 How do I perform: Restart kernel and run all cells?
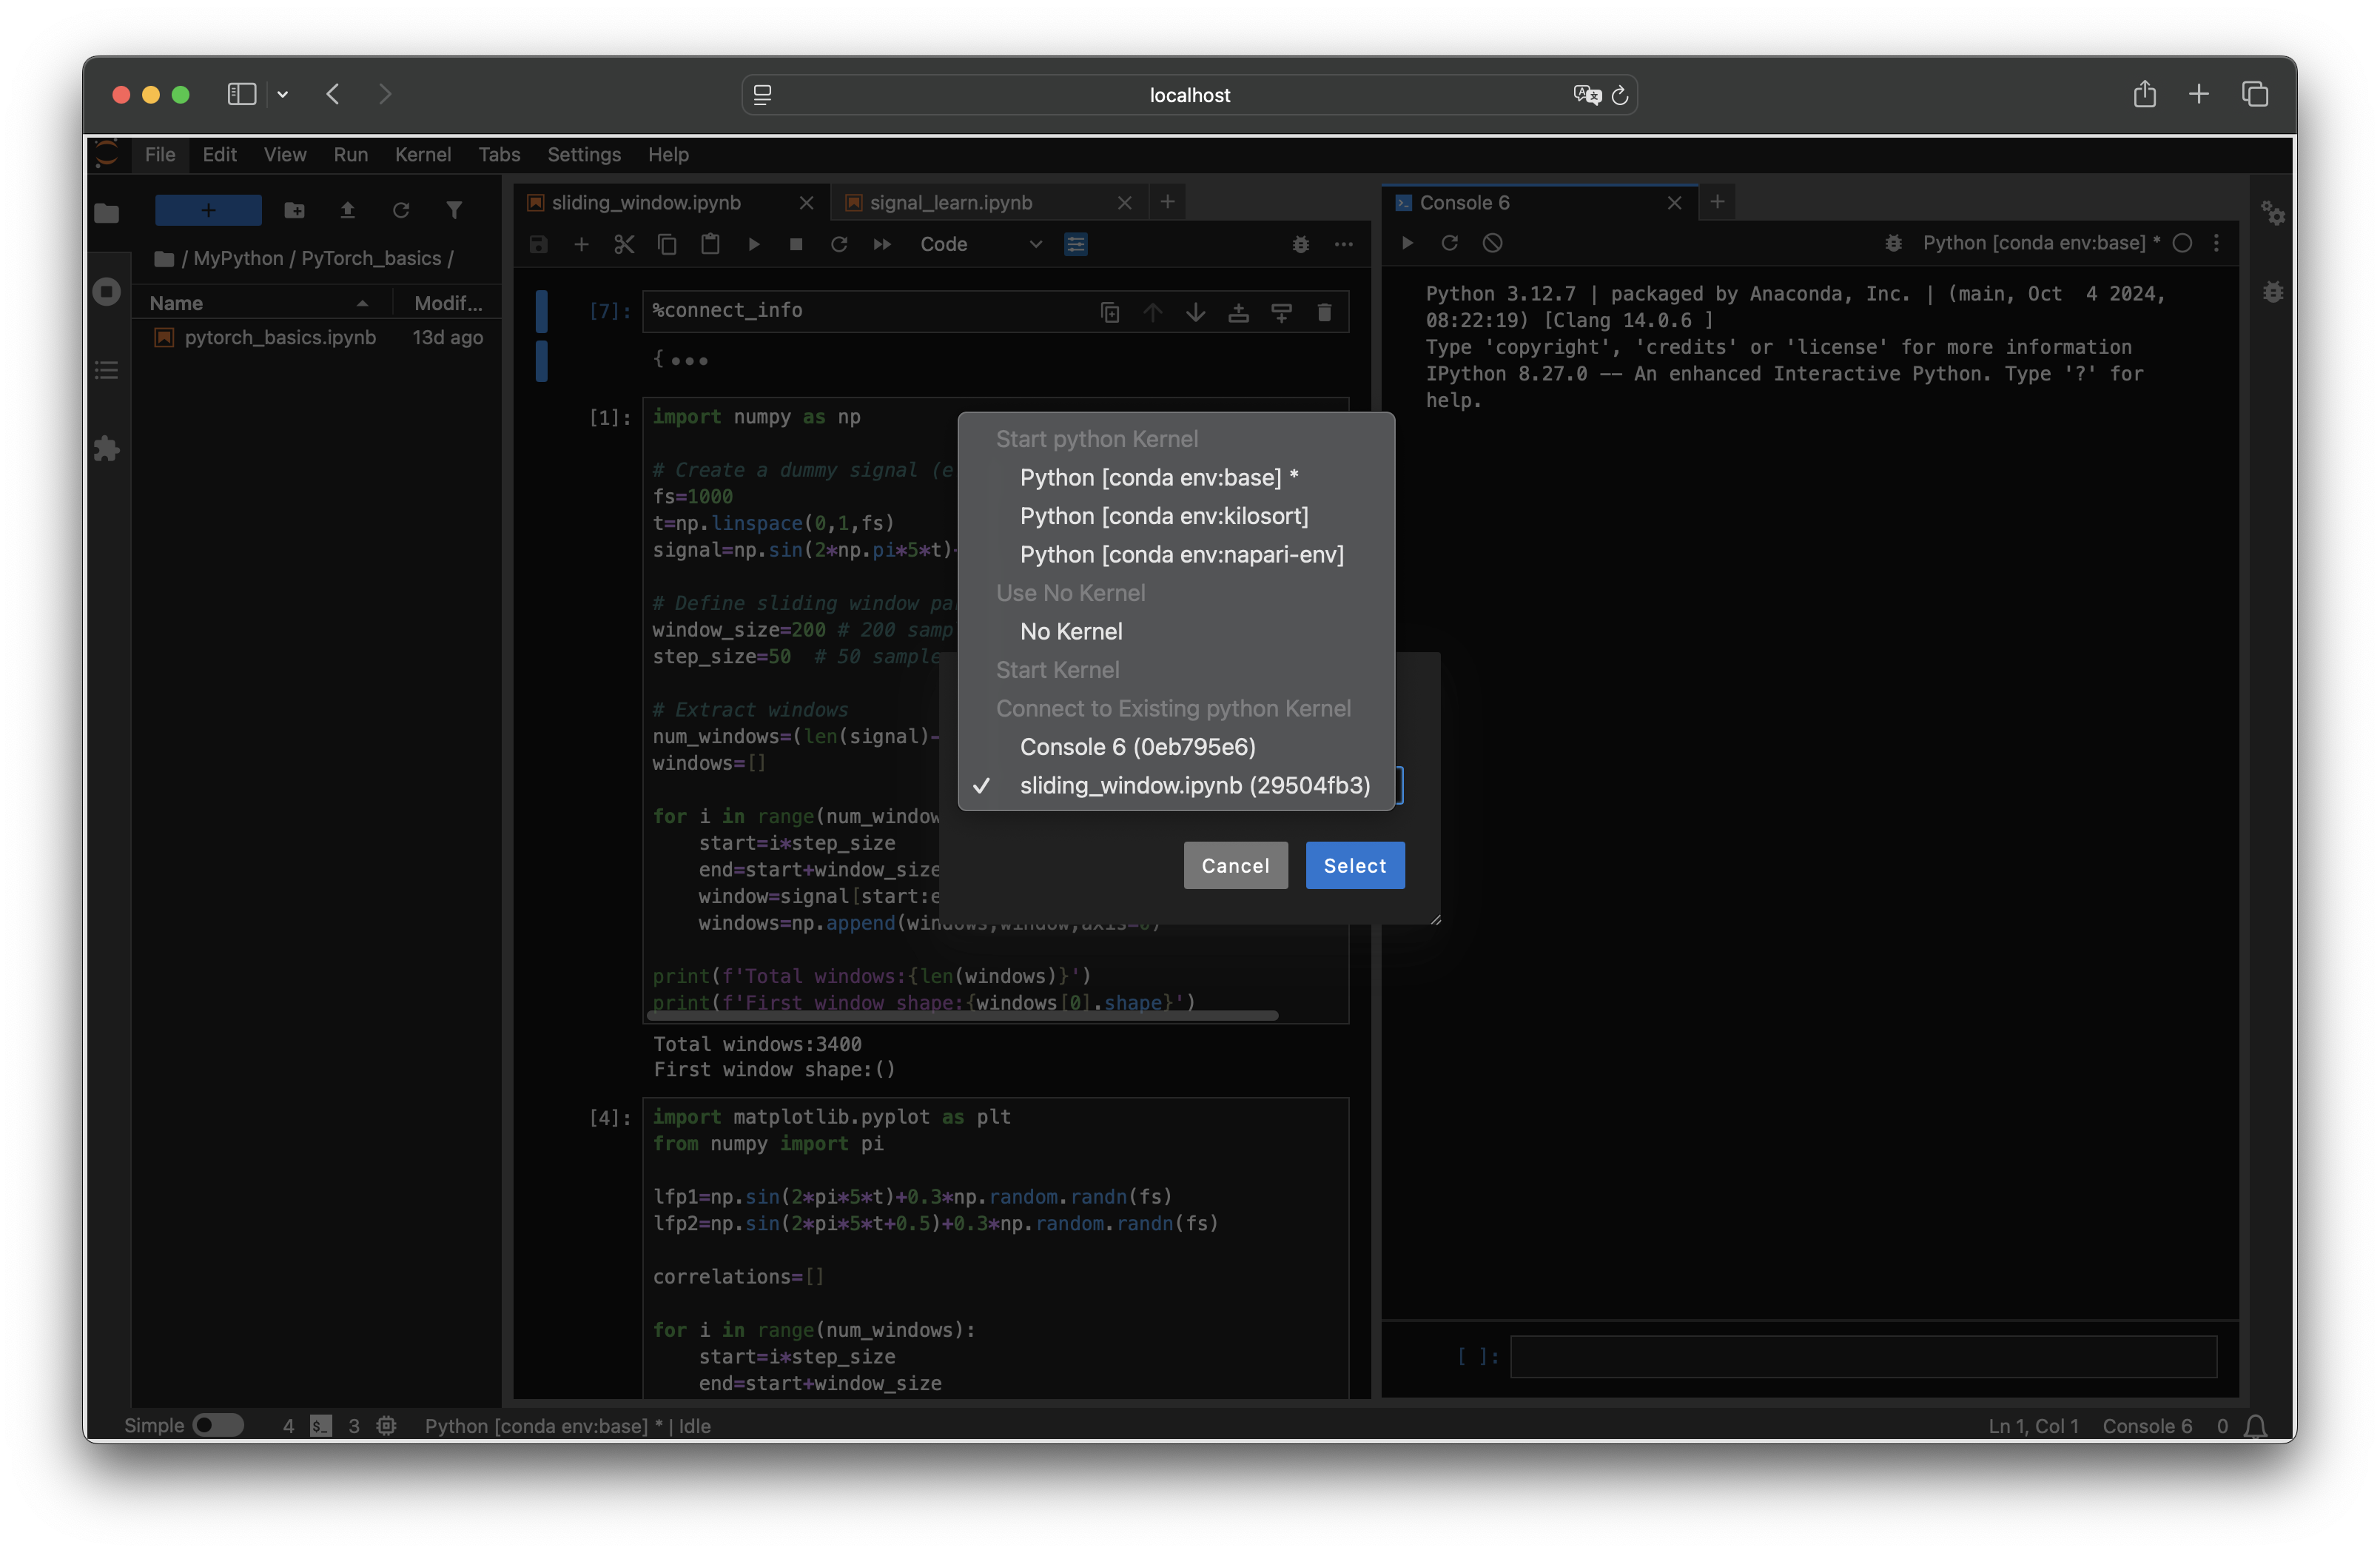(881, 244)
